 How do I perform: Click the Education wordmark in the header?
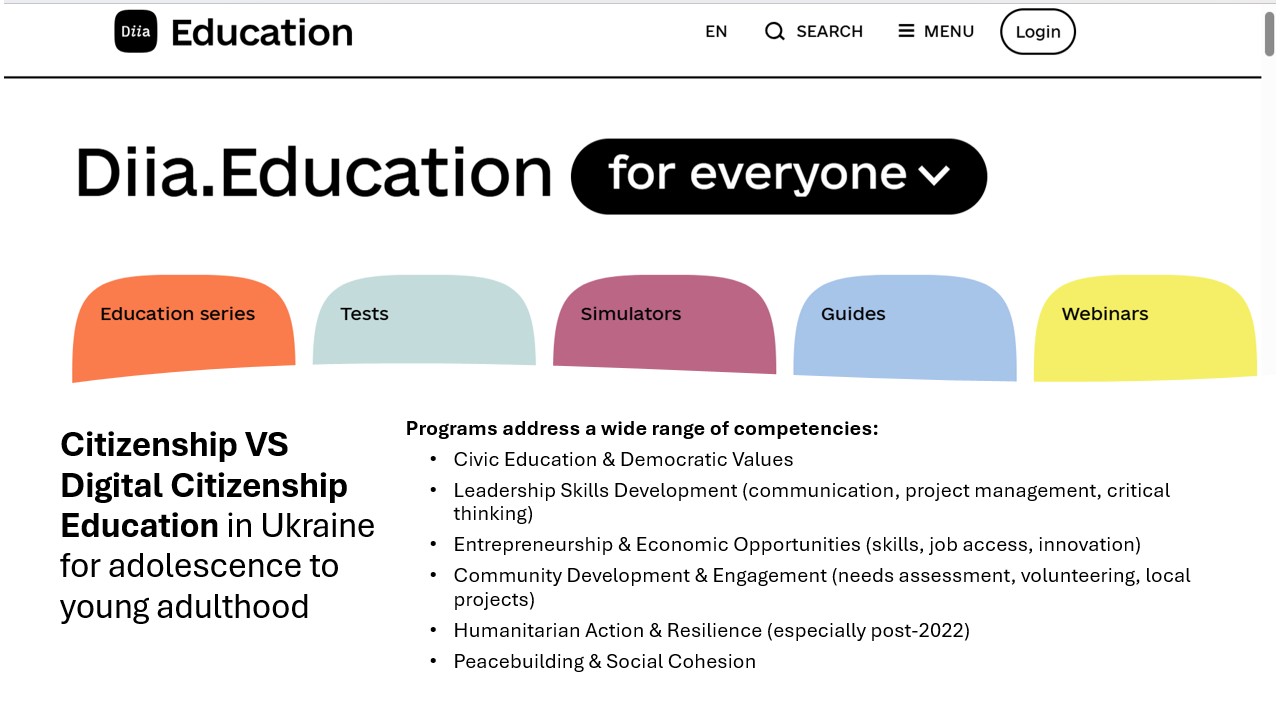[262, 32]
